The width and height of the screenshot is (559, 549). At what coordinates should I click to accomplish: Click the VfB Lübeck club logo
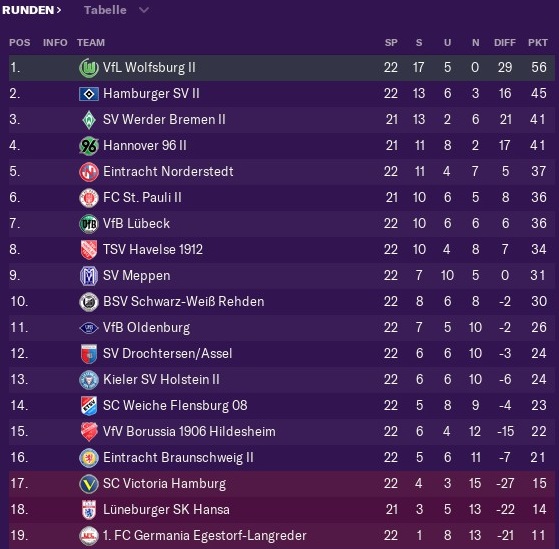[x=89, y=224]
